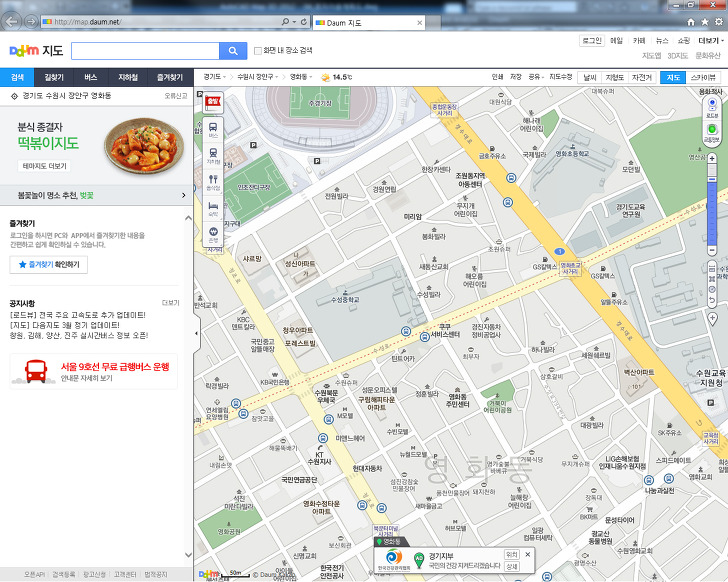Click the current location target icon

[x=14, y=96]
